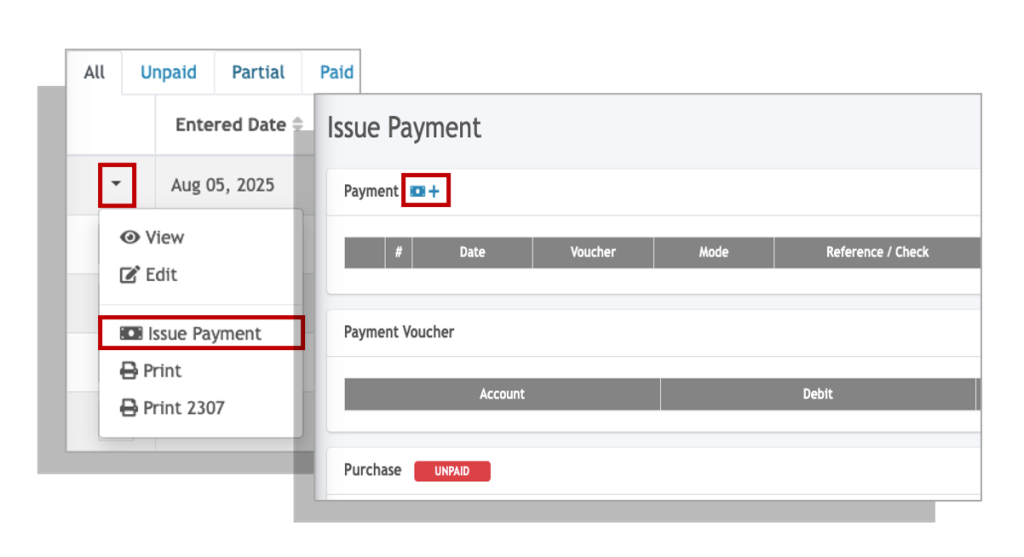Click the Payment Voucher section heading

coord(399,332)
